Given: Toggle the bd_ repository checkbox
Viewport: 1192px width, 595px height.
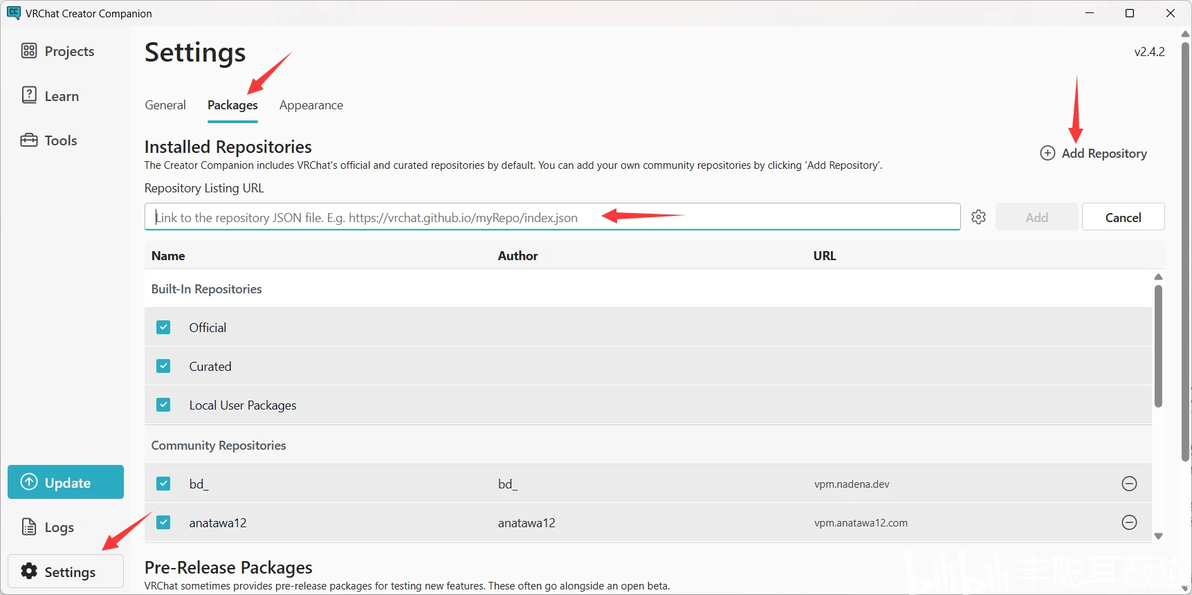Looking at the screenshot, I should coord(163,483).
